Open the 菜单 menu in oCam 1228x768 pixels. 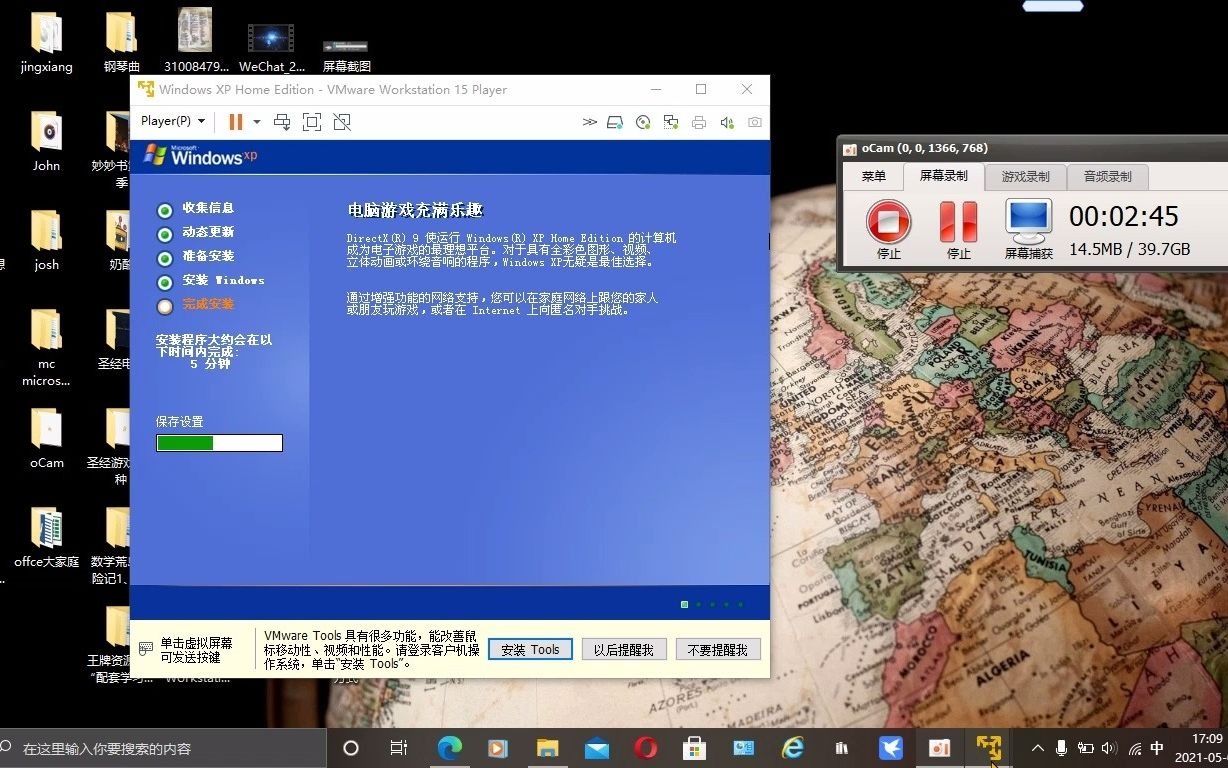point(872,176)
